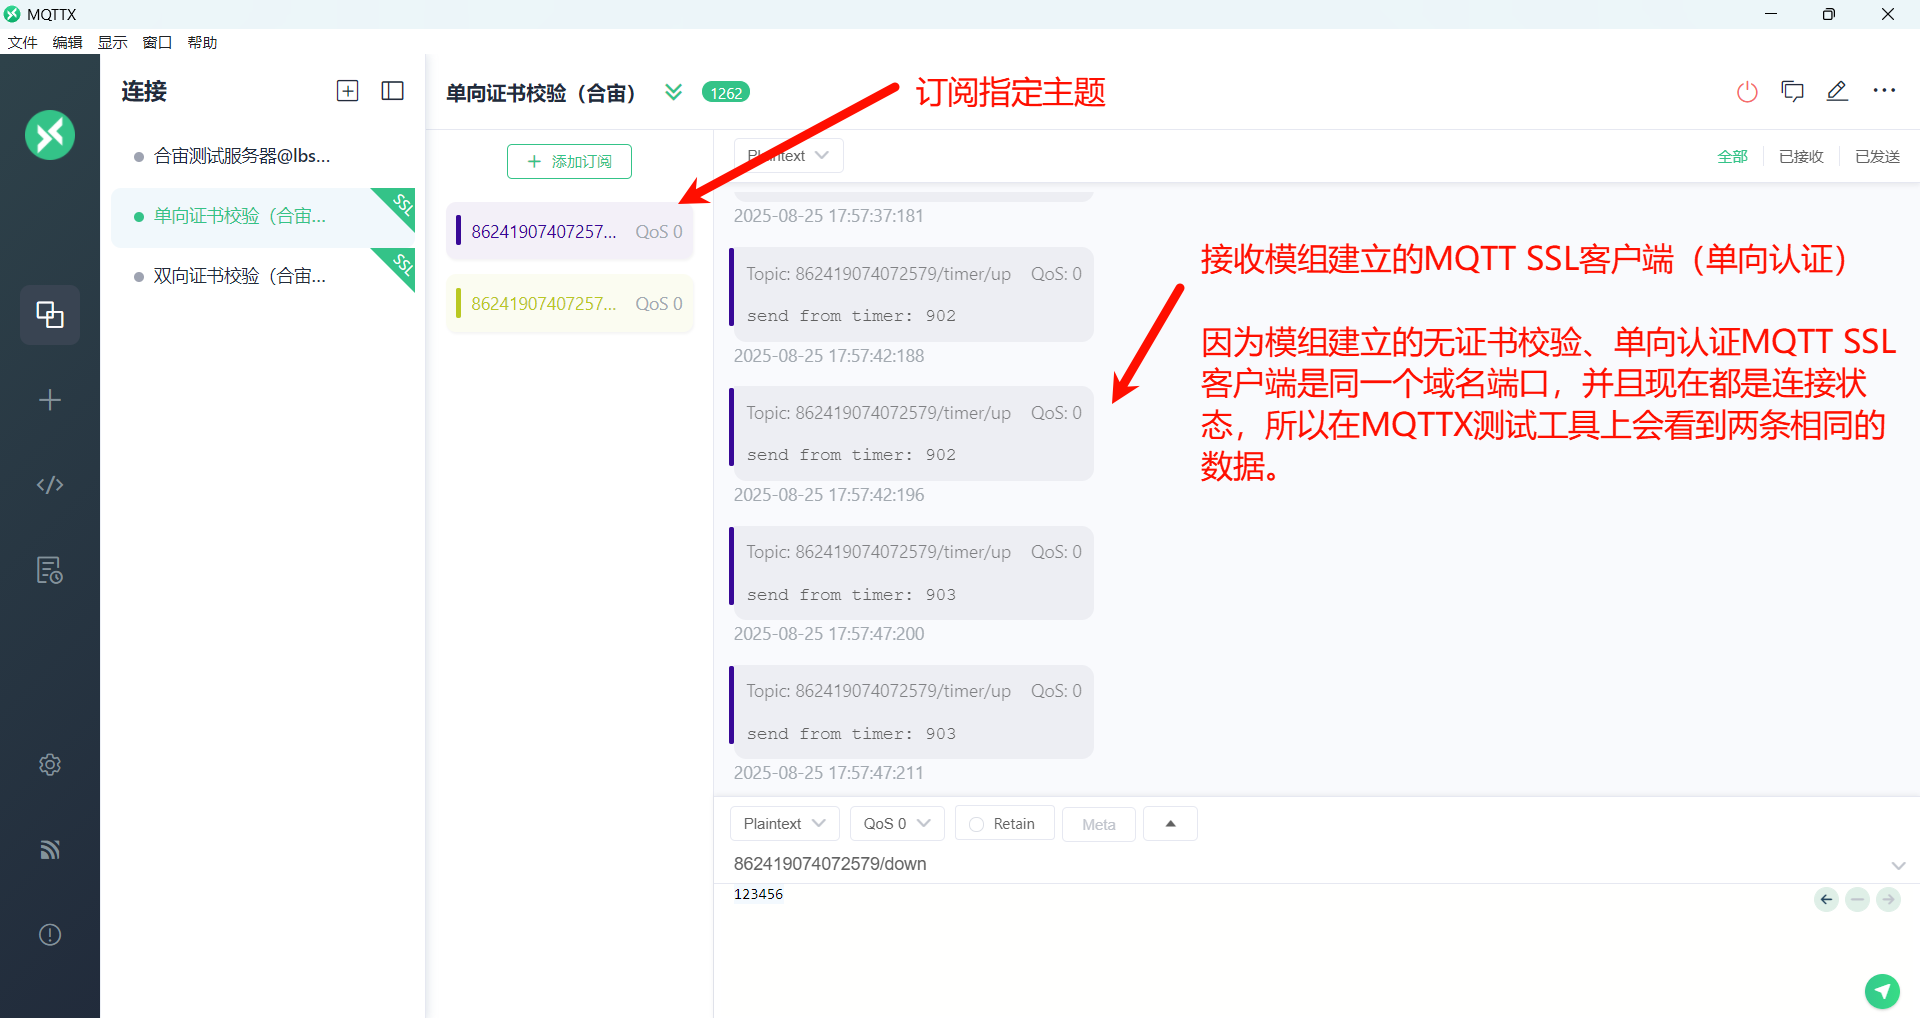Go to the next message history with the right arrow
Image resolution: width=1920 pixels, height=1018 pixels.
pos(1888,899)
